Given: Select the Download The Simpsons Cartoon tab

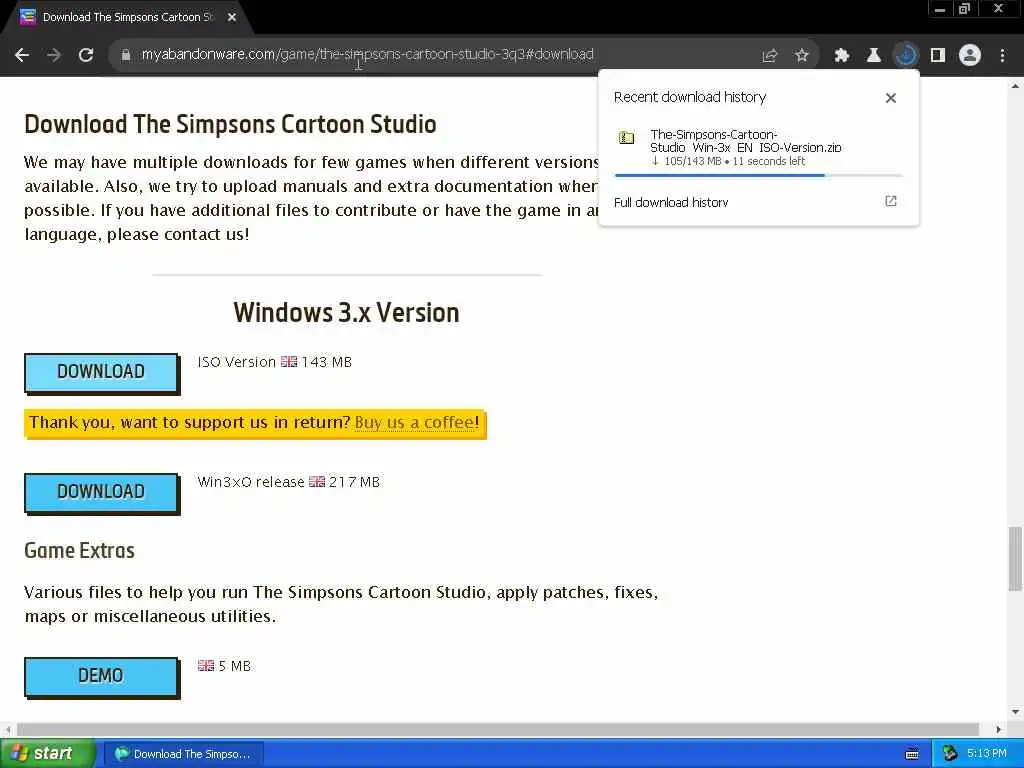Looking at the screenshot, I should click(x=127, y=18).
